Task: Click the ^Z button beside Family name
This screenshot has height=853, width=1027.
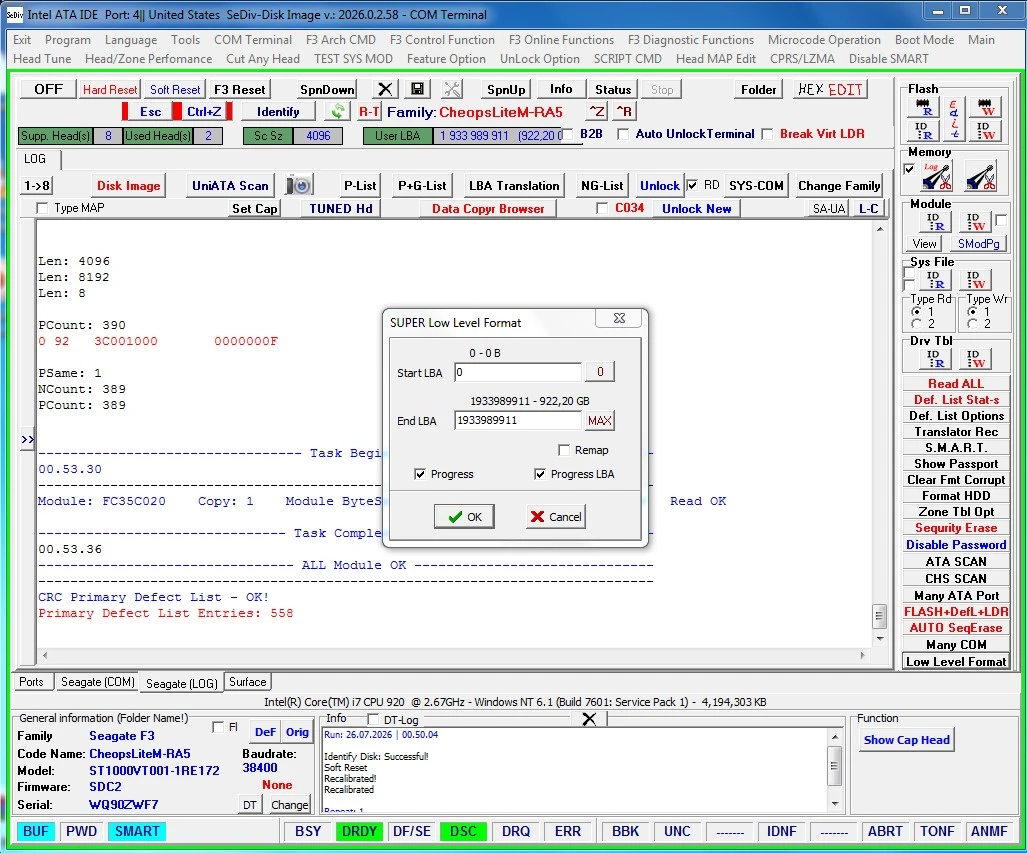Action: 597,111
